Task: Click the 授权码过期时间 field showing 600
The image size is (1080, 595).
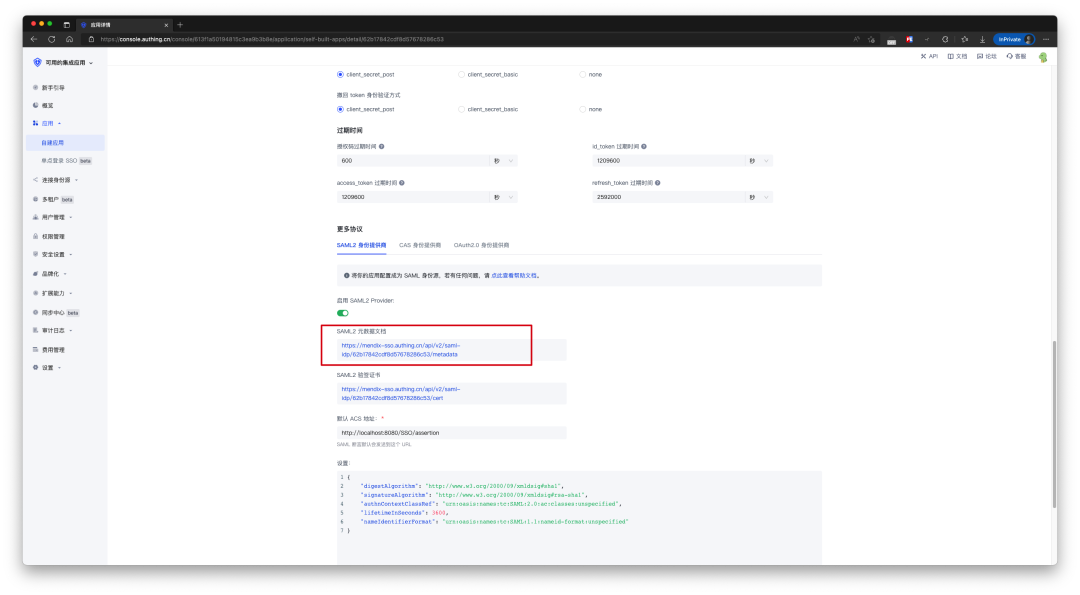Action: click(x=413, y=160)
